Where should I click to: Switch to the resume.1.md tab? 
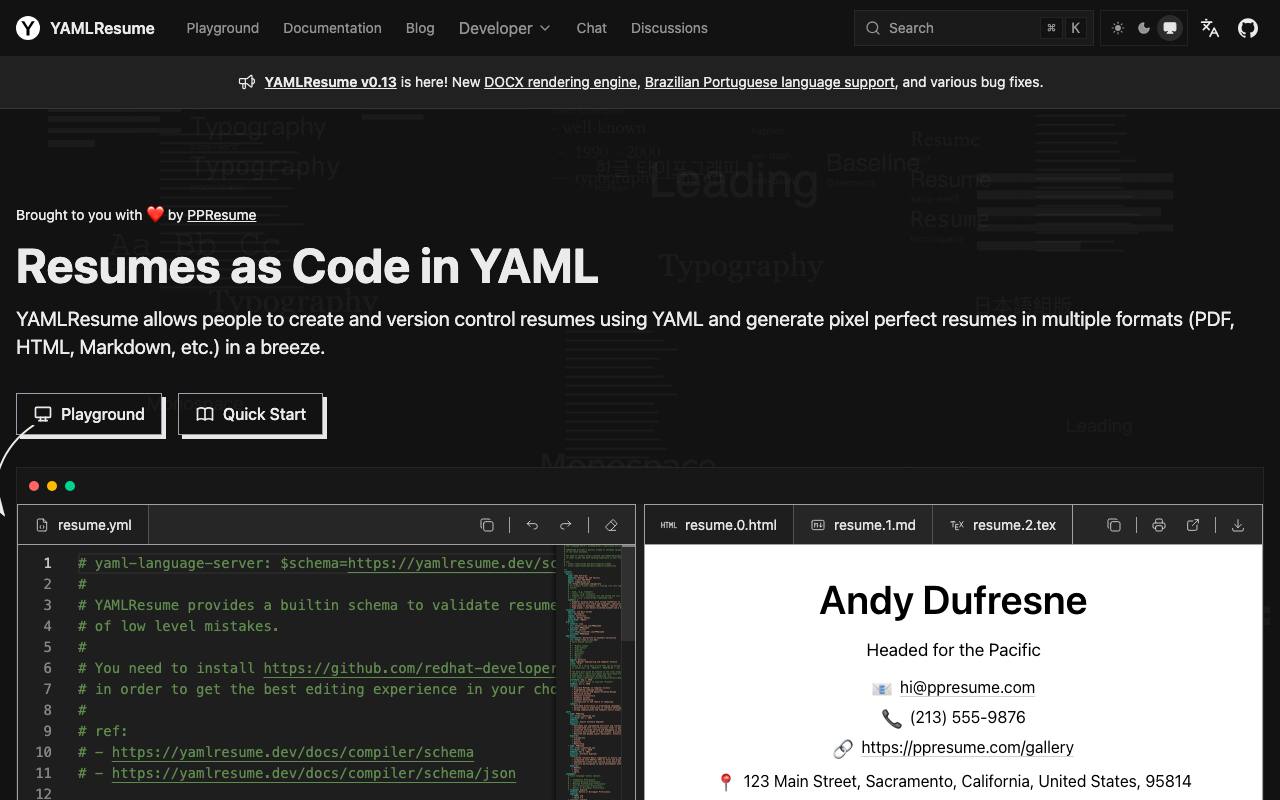pyautogui.click(x=863, y=525)
